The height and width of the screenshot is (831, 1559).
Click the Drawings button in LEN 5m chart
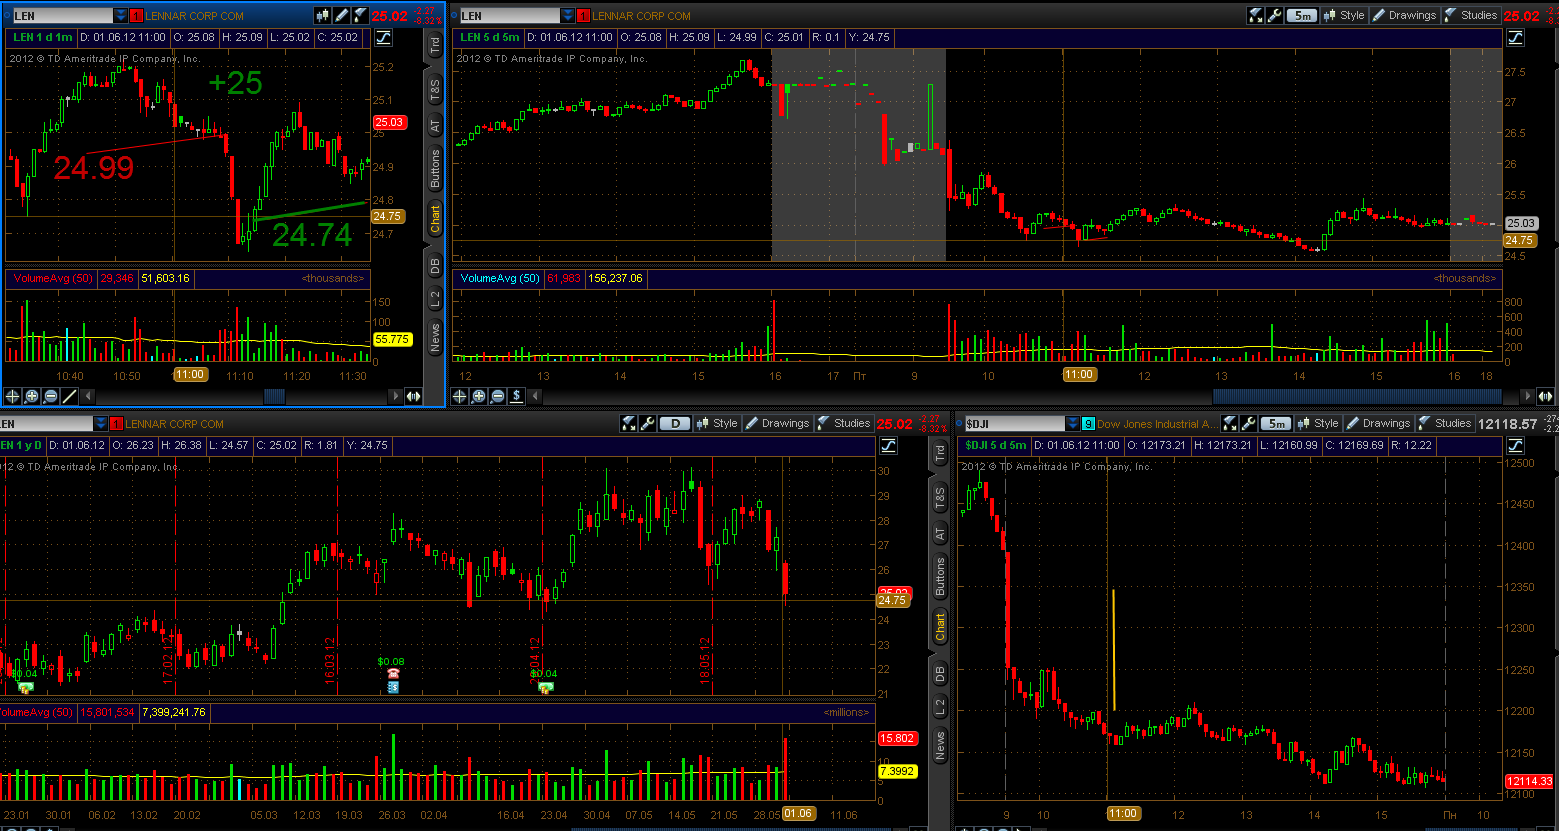point(1404,15)
